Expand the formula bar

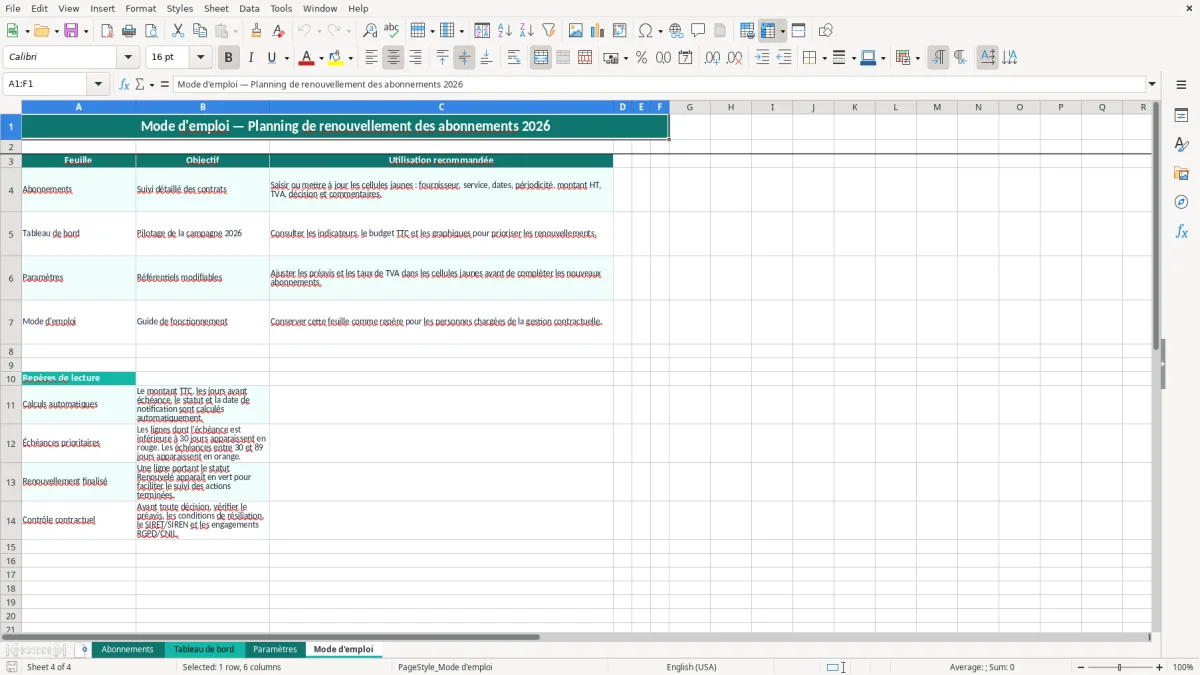pos(1153,84)
